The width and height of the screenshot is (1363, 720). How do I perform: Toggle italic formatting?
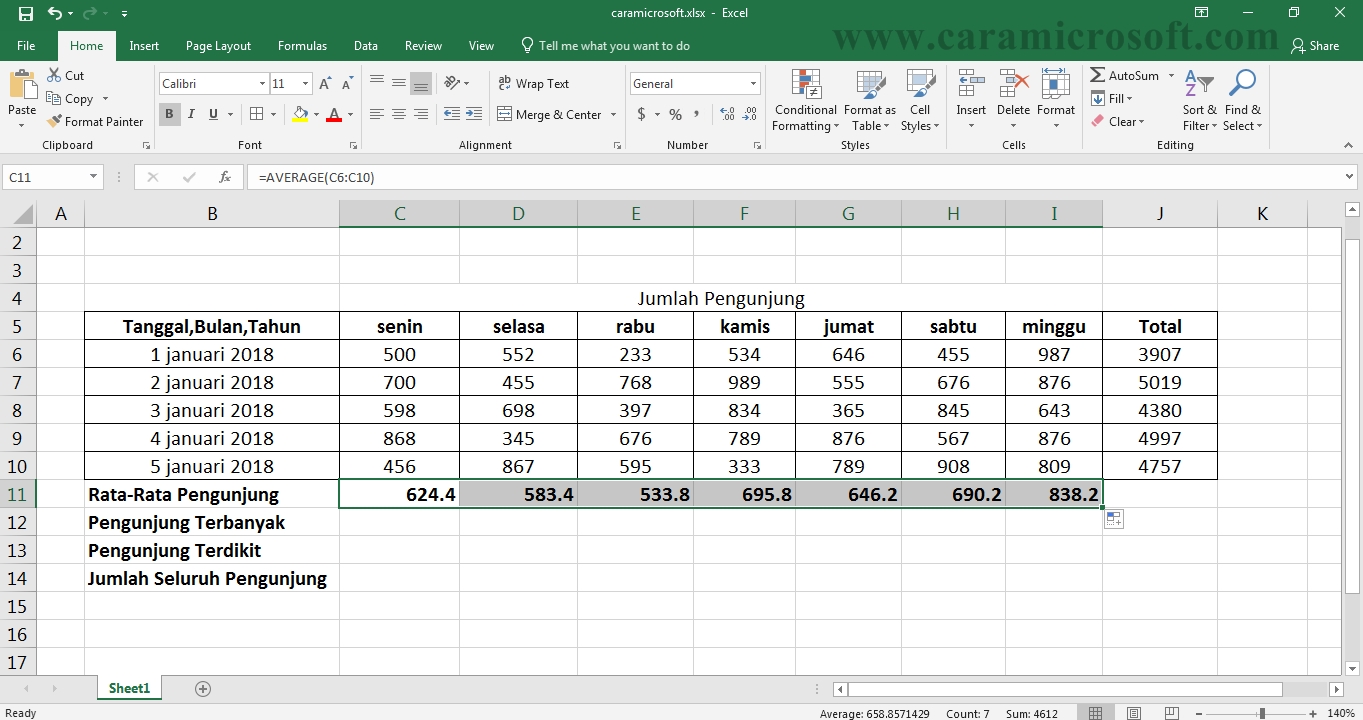(x=190, y=114)
